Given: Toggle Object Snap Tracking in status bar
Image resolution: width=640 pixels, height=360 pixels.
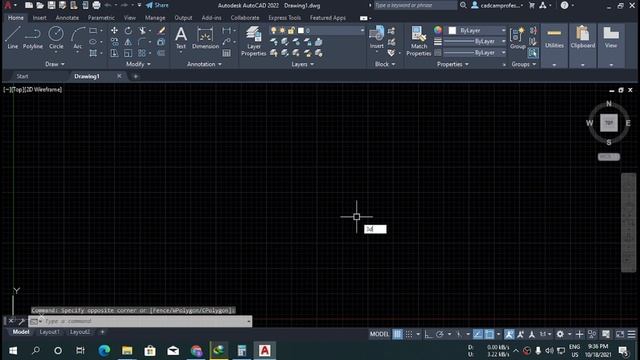Looking at the screenshot, I should [x=478, y=334].
